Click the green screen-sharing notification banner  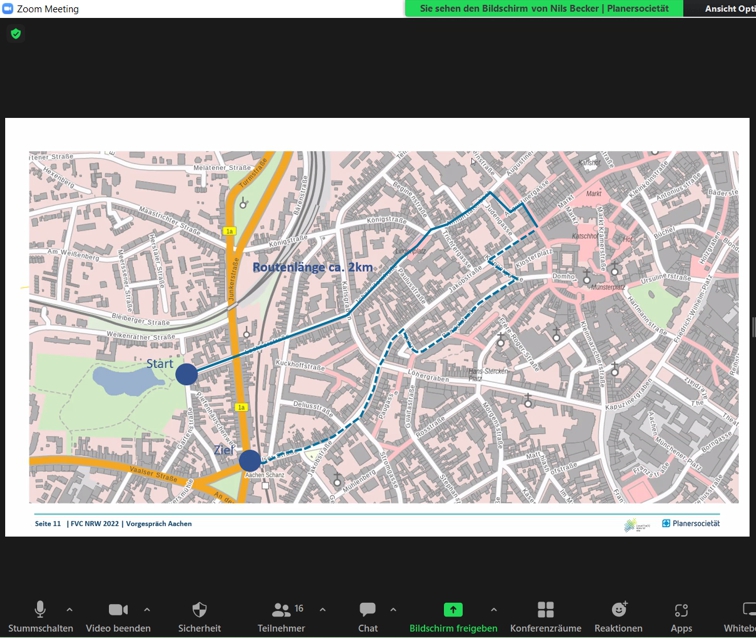(x=544, y=9)
